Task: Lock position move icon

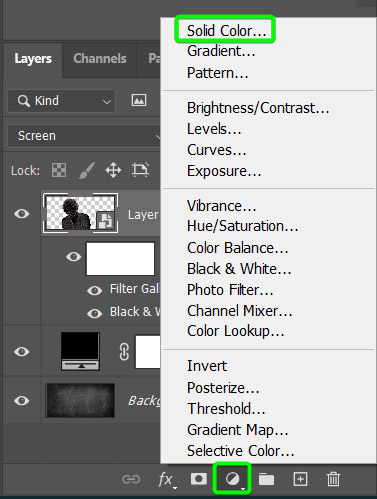Action: coord(113,170)
